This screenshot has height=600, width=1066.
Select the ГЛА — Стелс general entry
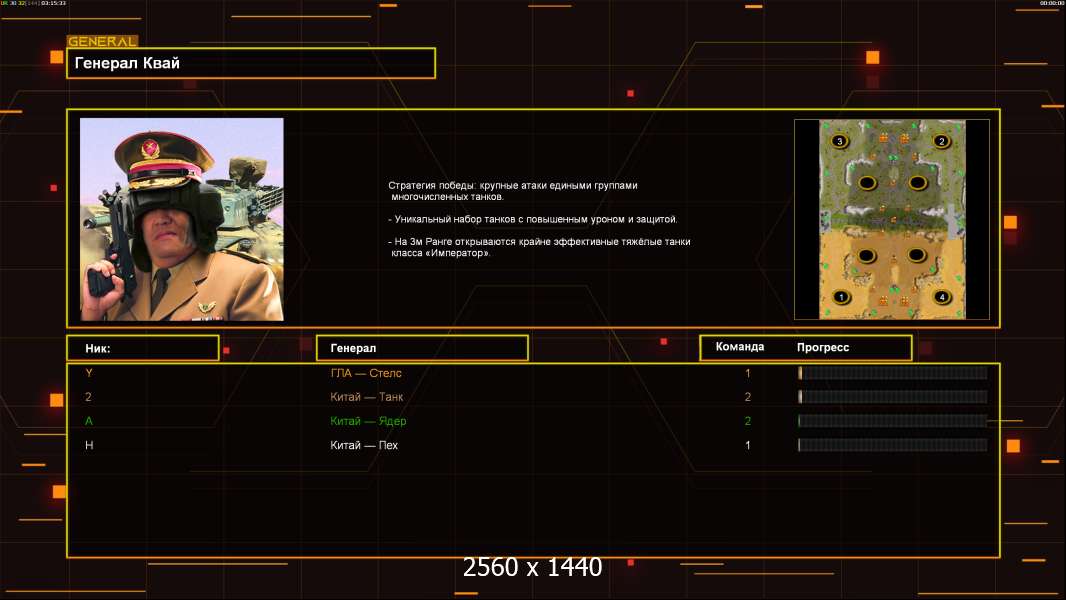(366, 373)
